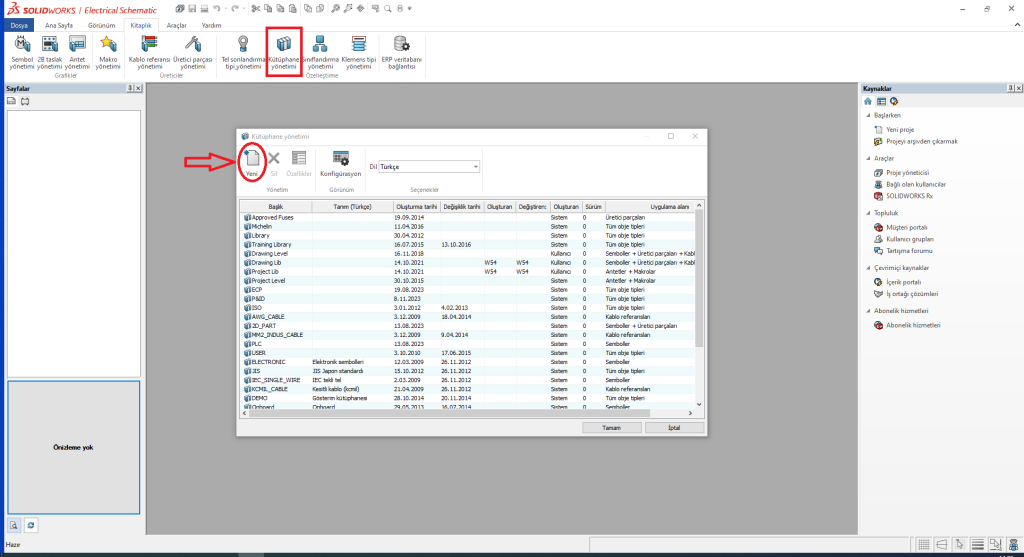Create new library with Yeni button
The height and width of the screenshot is (557, 1024).
(252, 162)
